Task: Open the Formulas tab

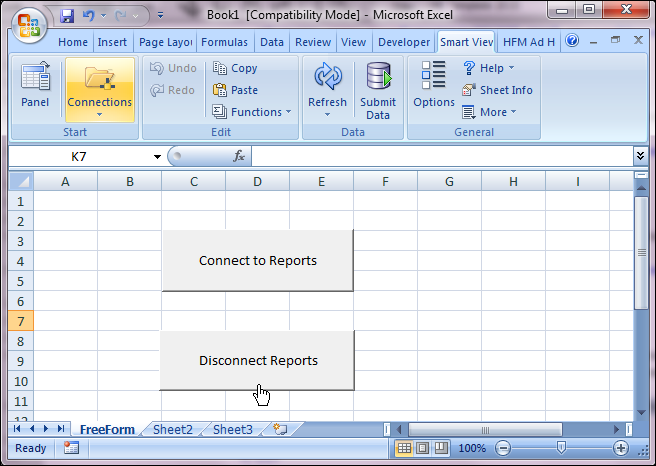Action: coord(225,42)
